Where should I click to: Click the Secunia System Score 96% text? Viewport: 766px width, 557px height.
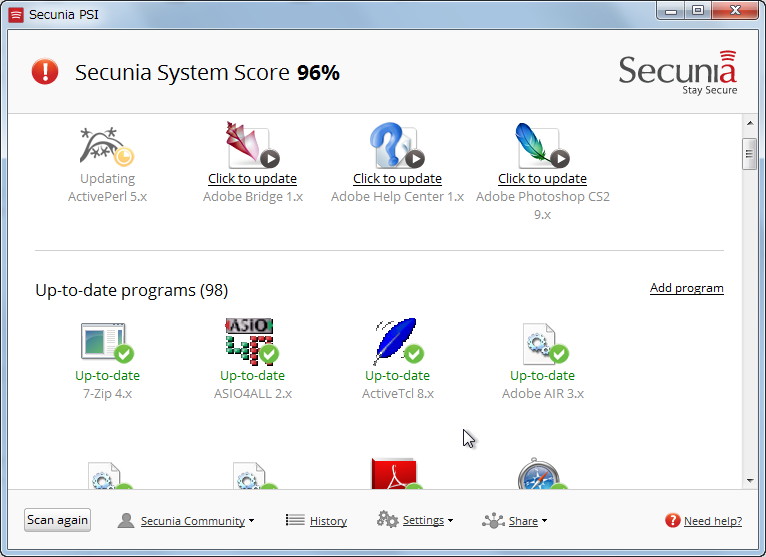point(207,72)
